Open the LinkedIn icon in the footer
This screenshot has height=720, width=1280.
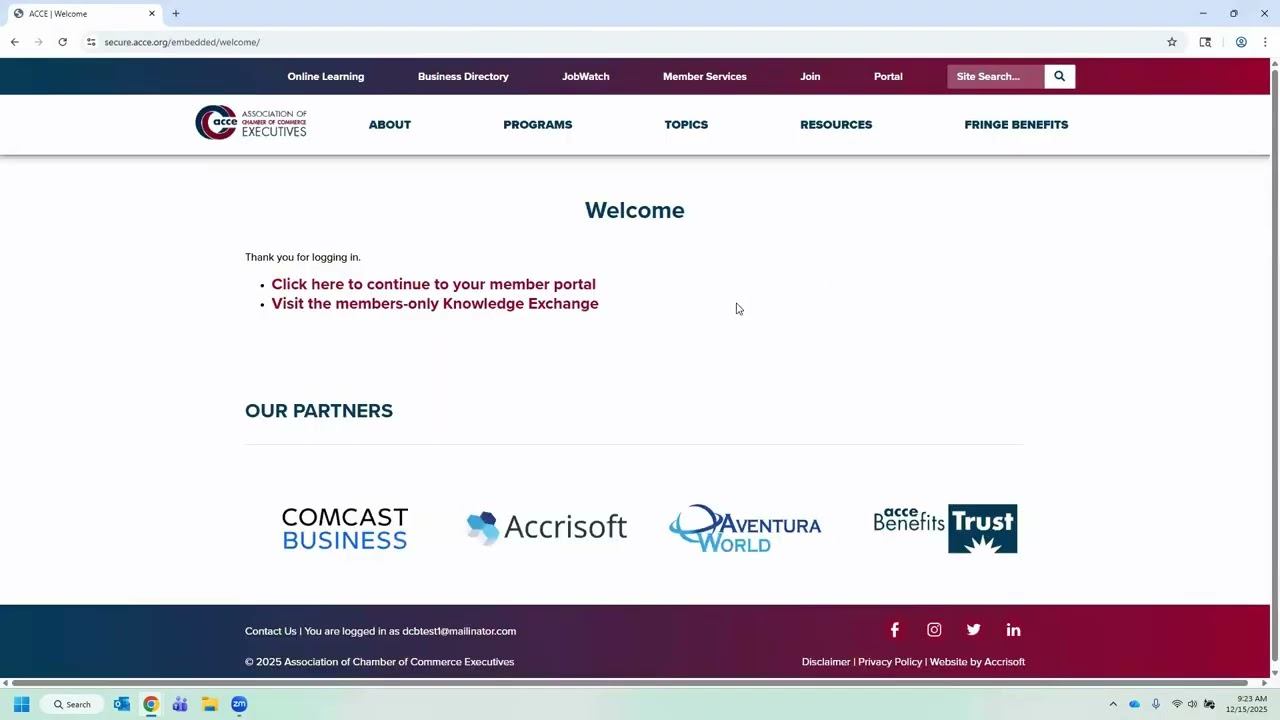click(x=1013, y=630)
